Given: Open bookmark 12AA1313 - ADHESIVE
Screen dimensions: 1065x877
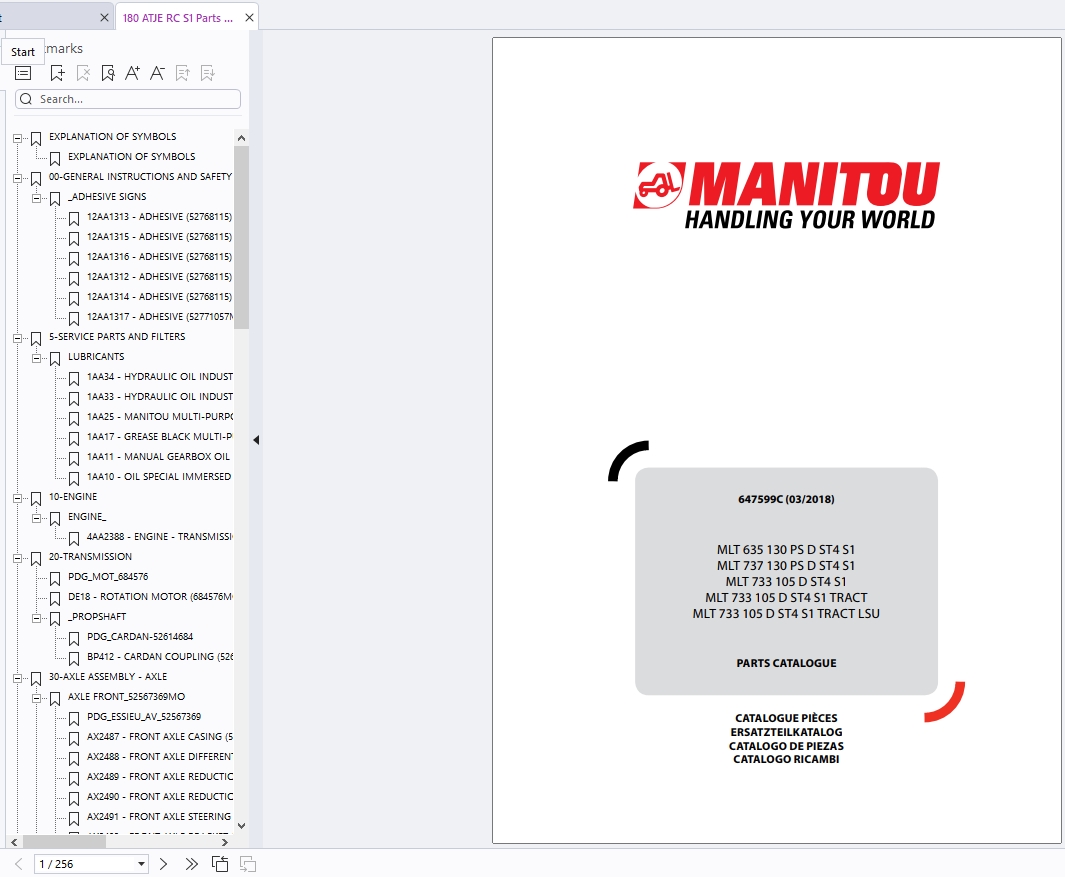Looking at the screenshot, I should coord(159,217).
